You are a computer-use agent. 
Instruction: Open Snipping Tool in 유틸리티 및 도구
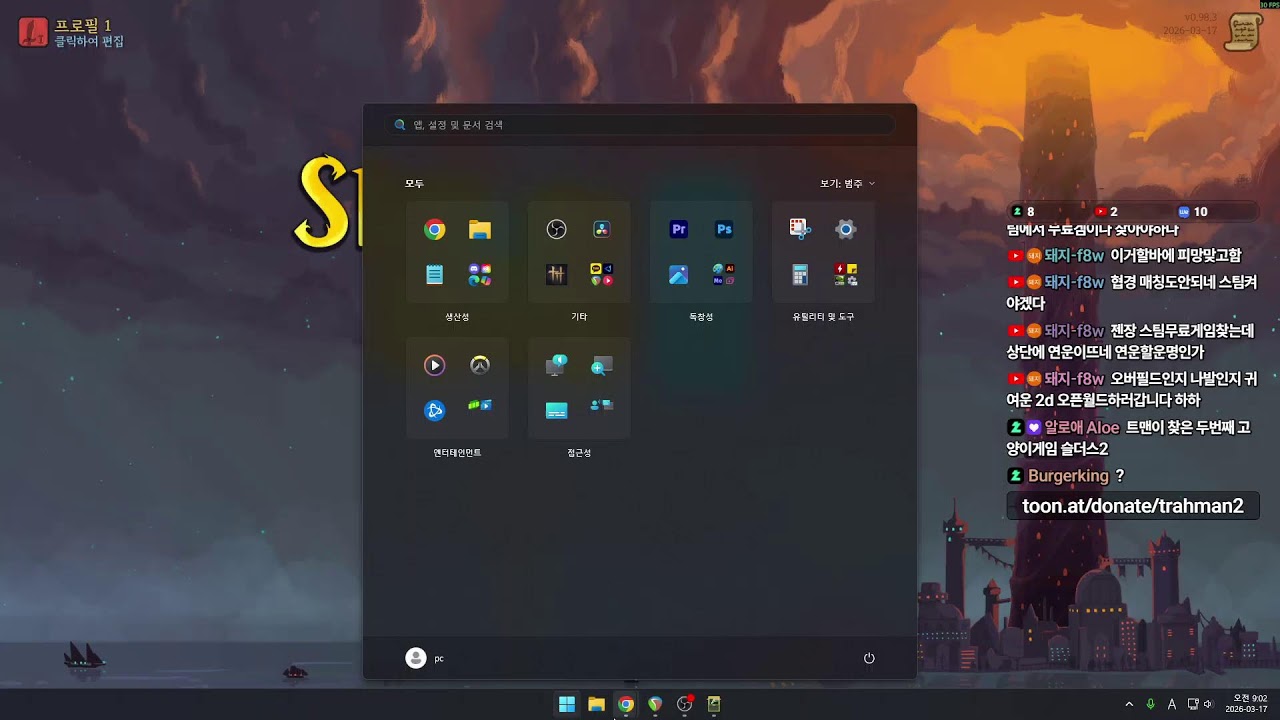click(800, 230)
